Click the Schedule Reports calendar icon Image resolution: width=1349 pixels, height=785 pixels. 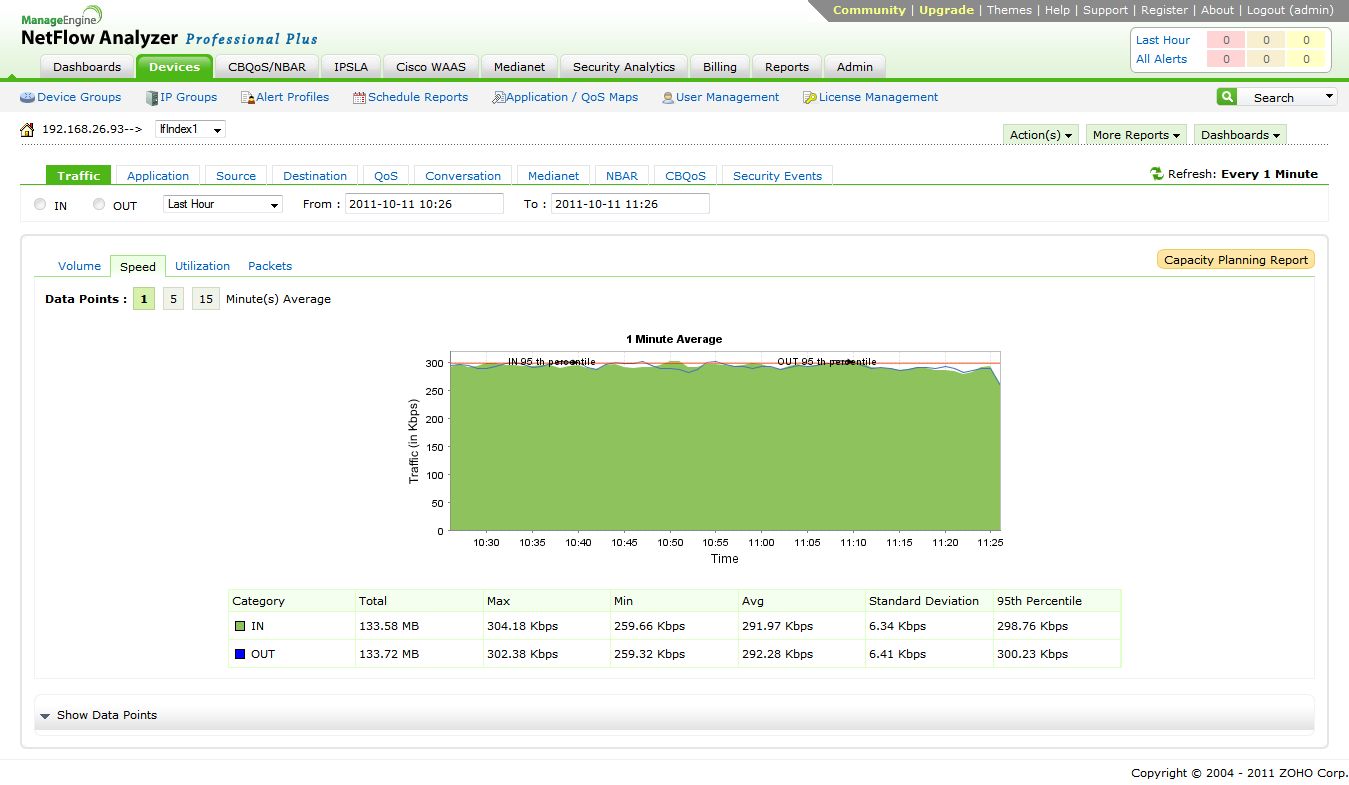click(360, 98)
